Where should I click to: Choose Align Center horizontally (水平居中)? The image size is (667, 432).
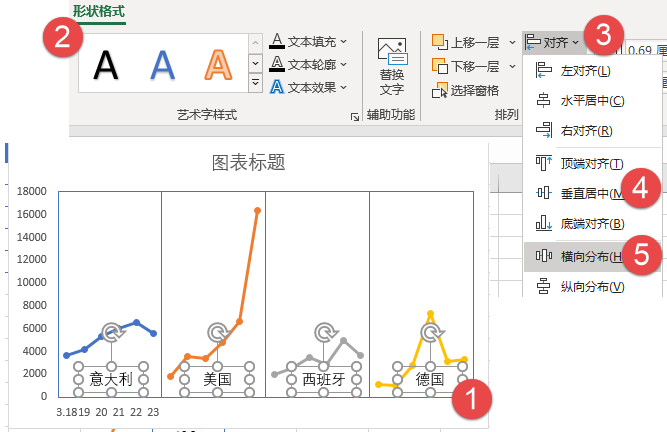click(591, 101)
